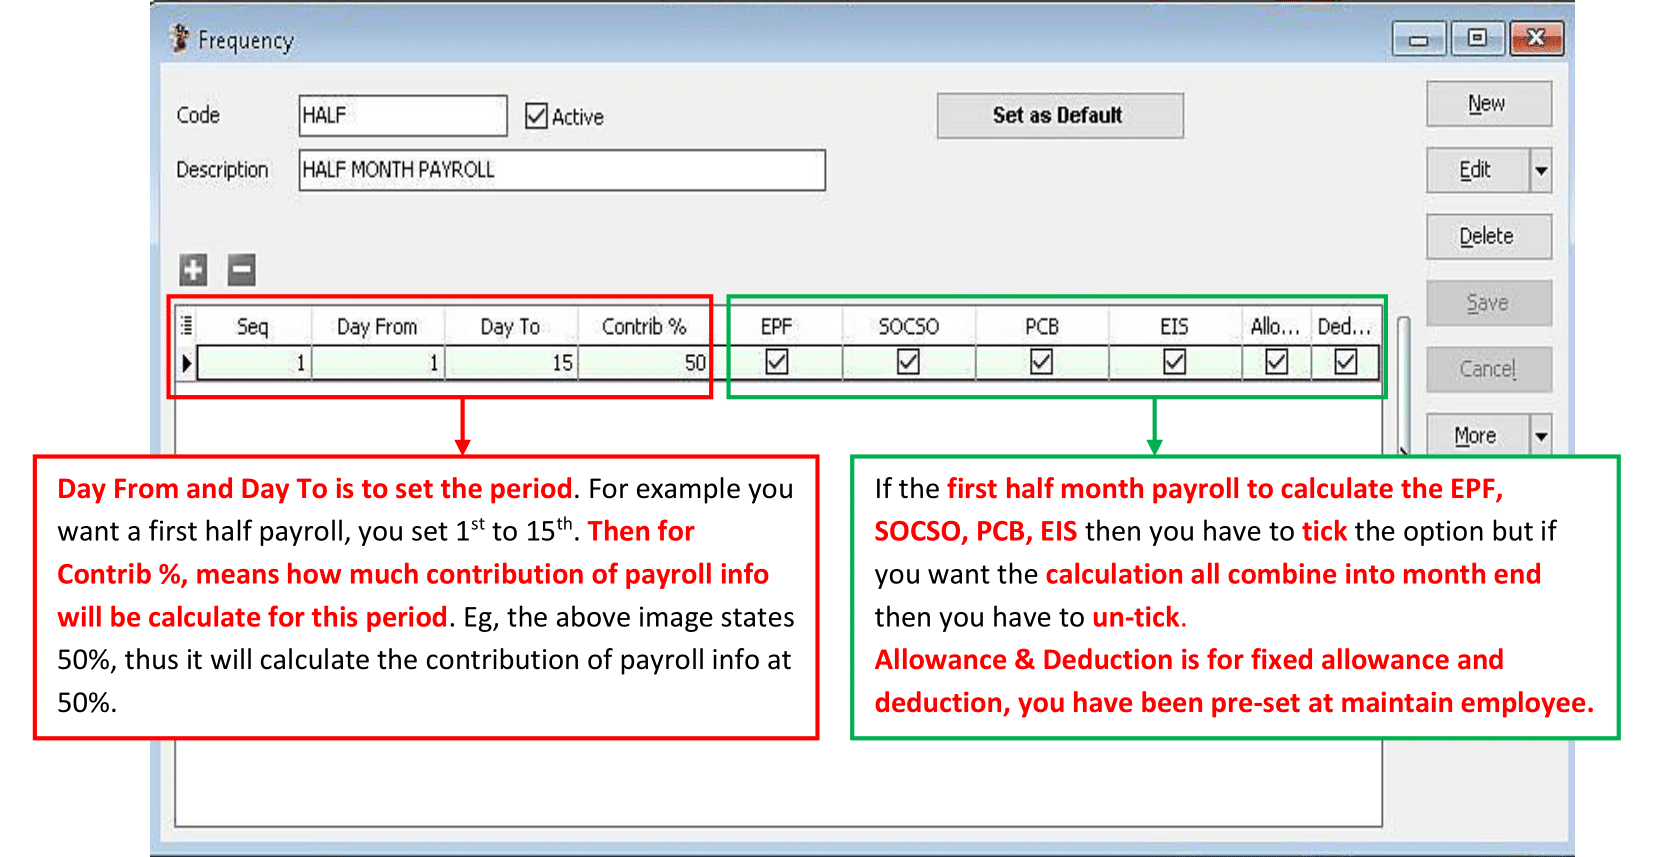Click the New button
This screenshot has height=857, width=1654.
[1488, 104]
